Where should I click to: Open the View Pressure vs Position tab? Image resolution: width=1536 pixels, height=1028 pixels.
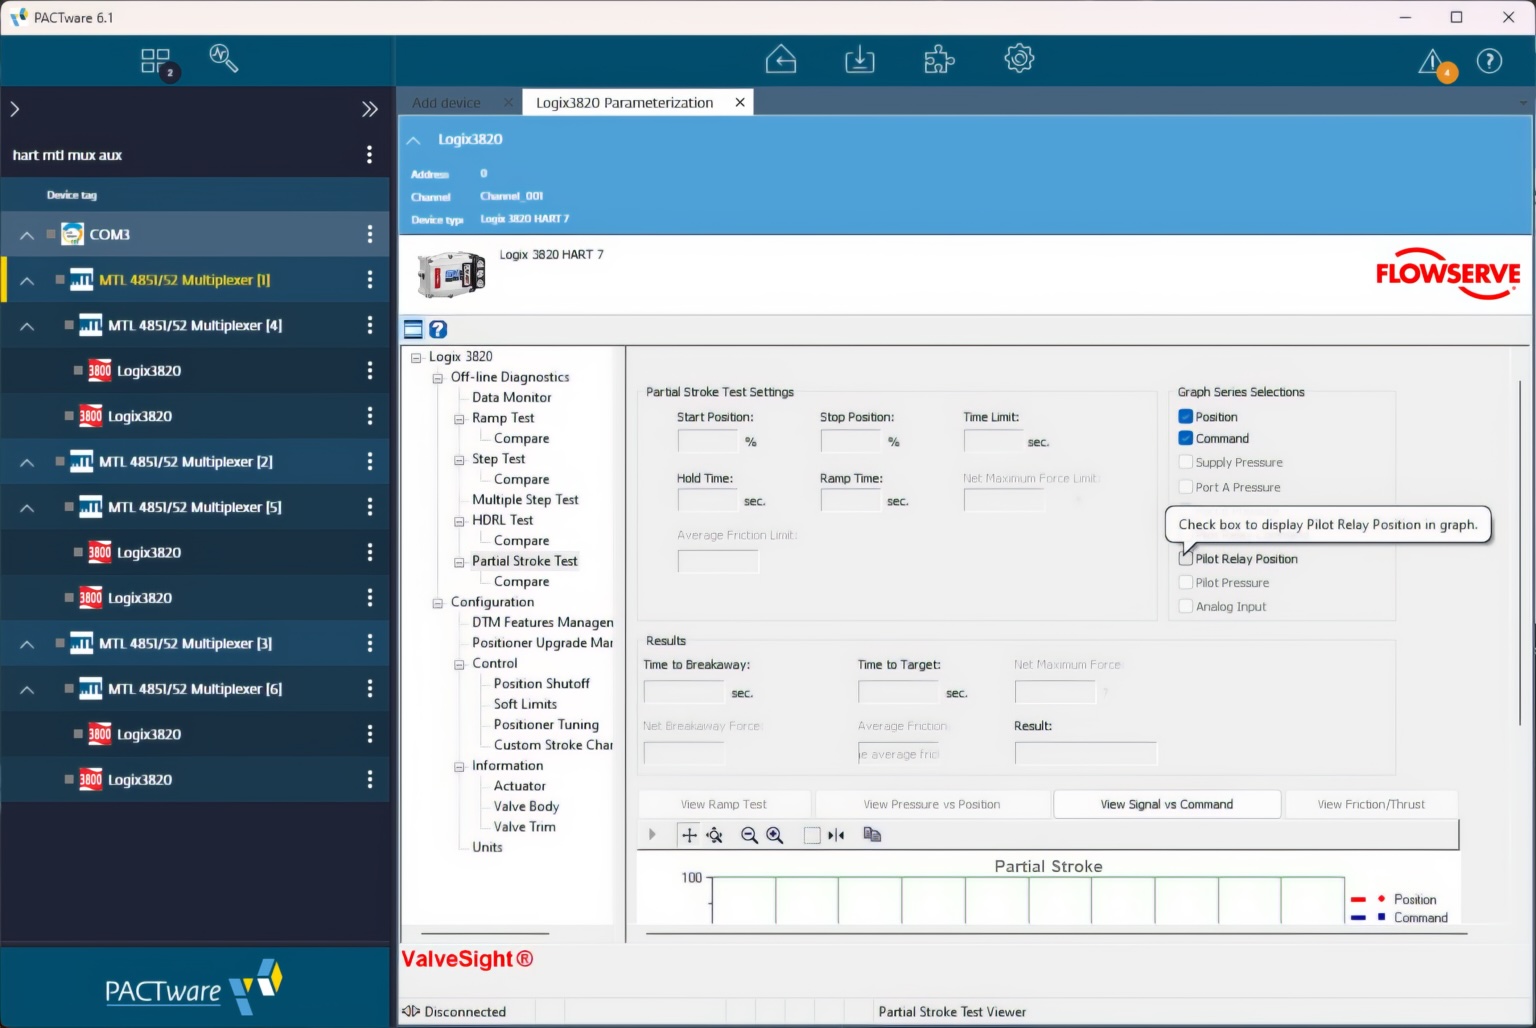pos(932,804)
